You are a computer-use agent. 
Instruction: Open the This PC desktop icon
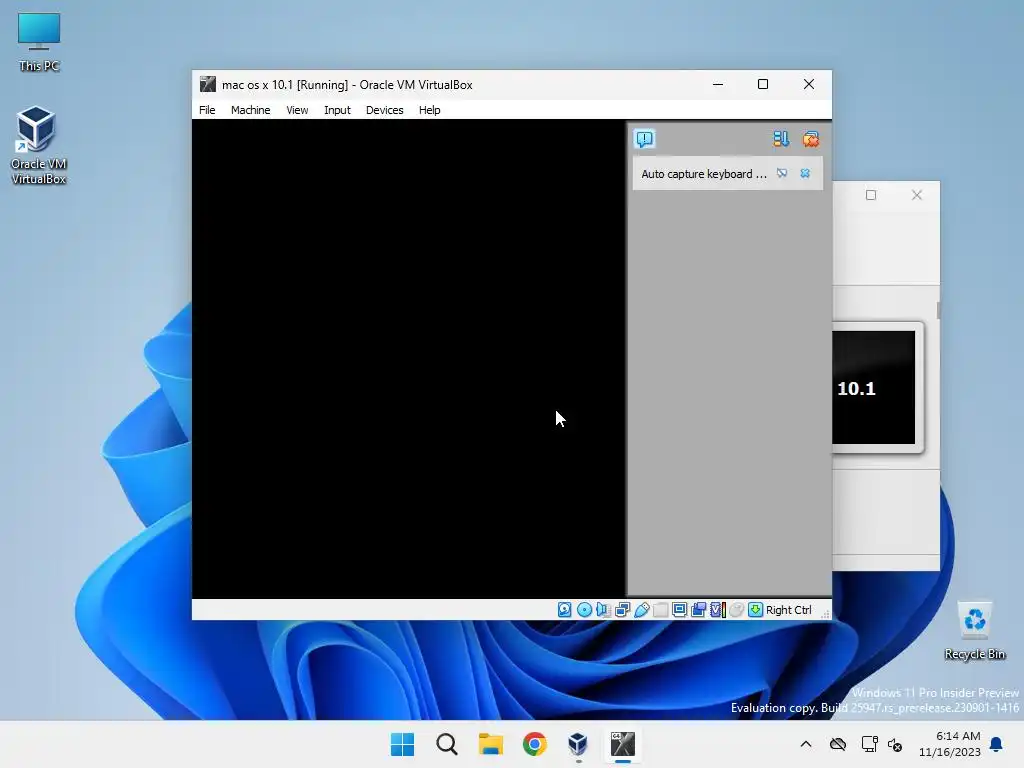point(39,42)
